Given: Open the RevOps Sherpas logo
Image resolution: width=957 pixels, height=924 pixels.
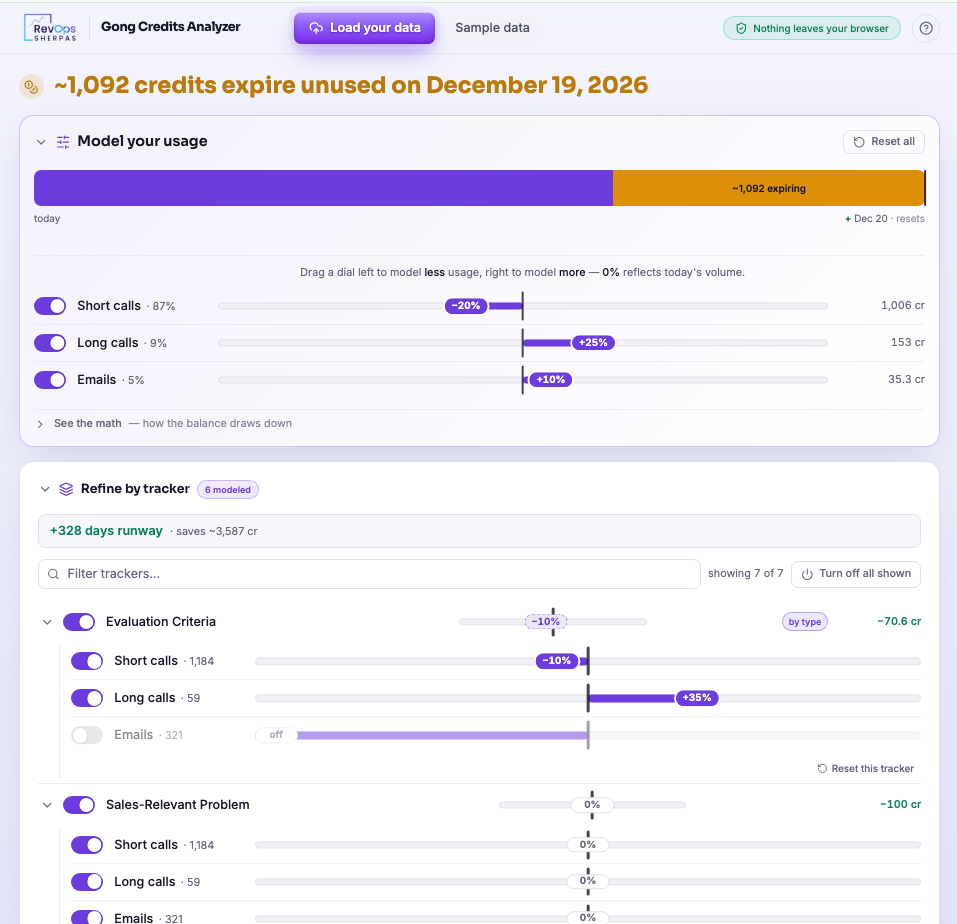Looking at the screenshot, I should 50,27.
